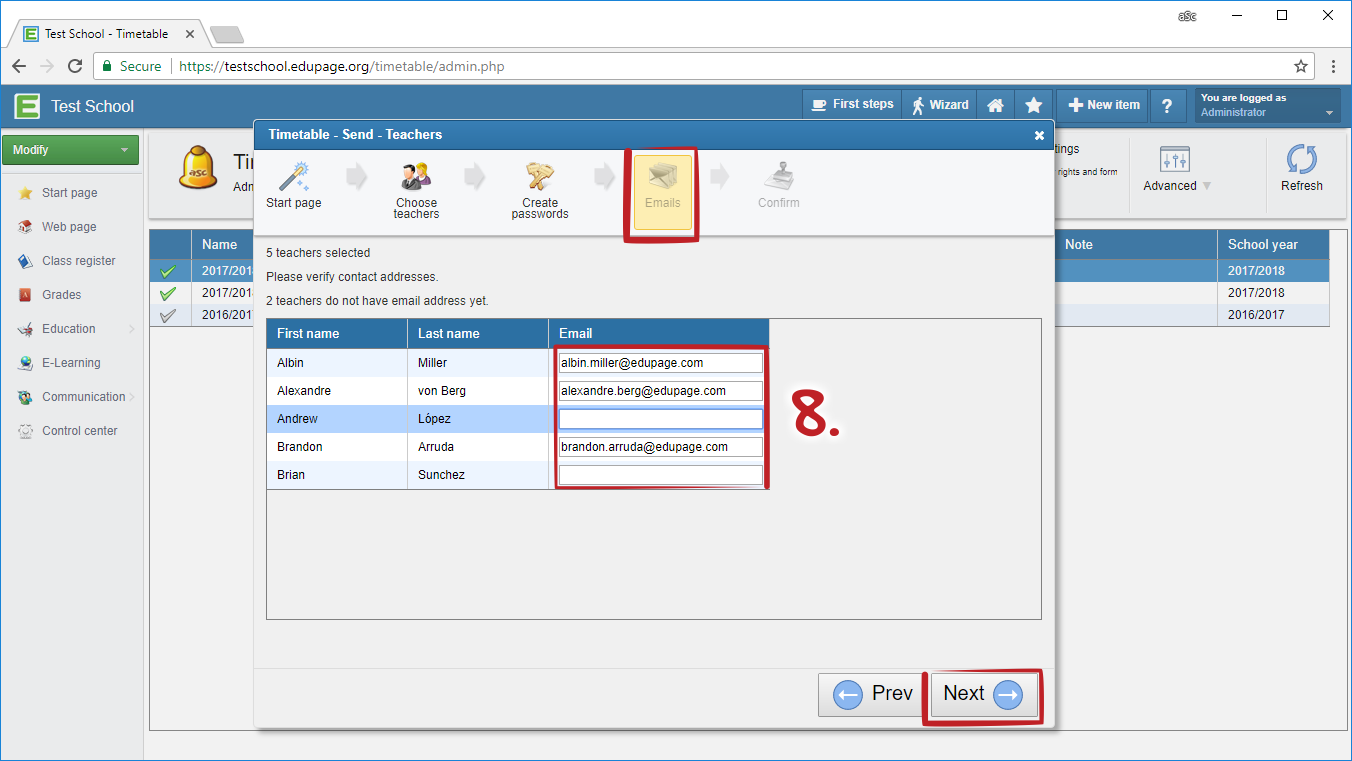Expand the logged-in Administrator account menu
This screenshot has width=1352, height=761.
click(1267, 105)
